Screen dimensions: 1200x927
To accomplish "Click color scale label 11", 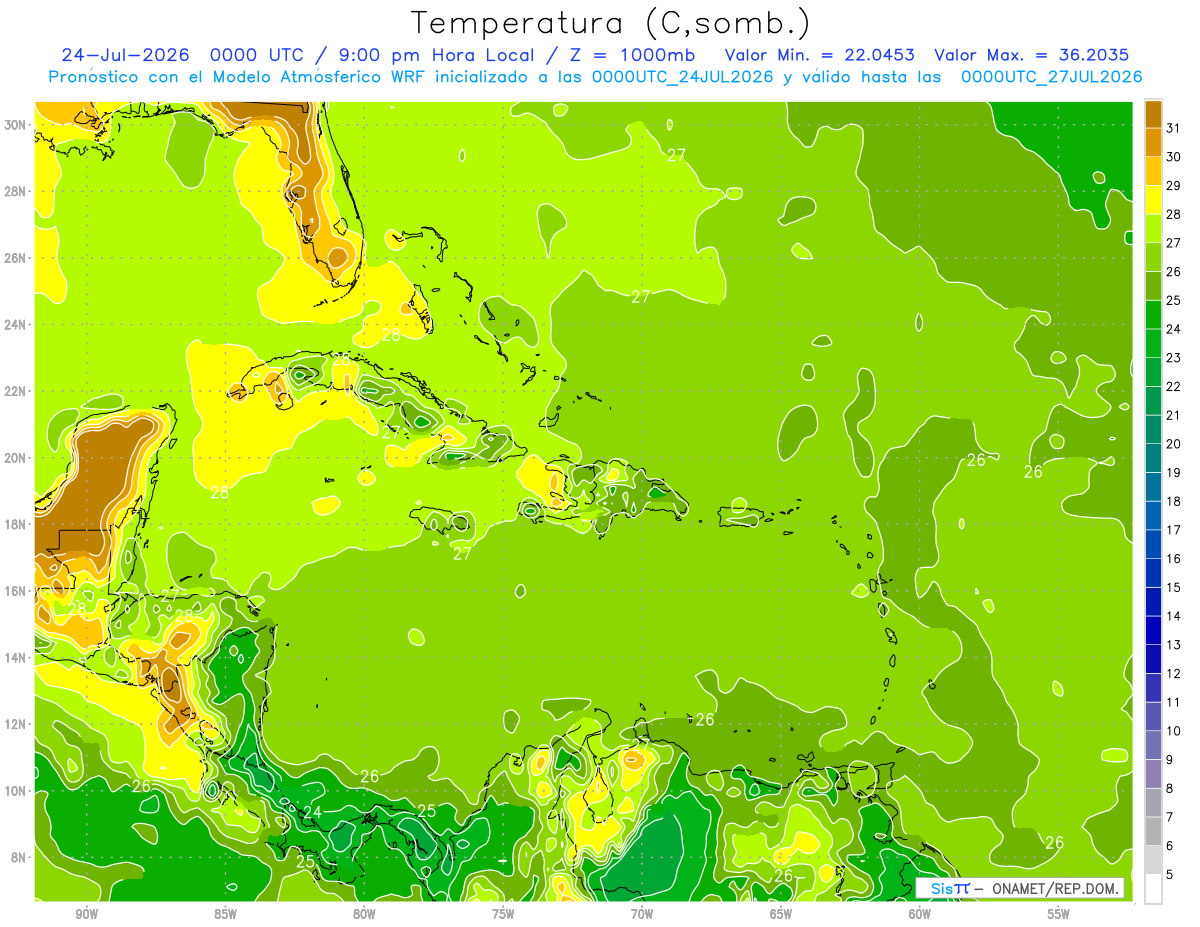I will click(x=1173, y=702).
